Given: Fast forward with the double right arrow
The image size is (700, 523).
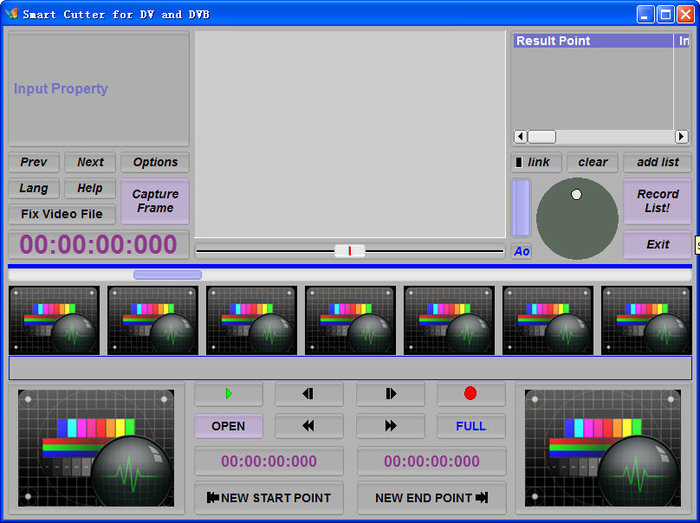Looking at the screenshot, I should (390, 426).
